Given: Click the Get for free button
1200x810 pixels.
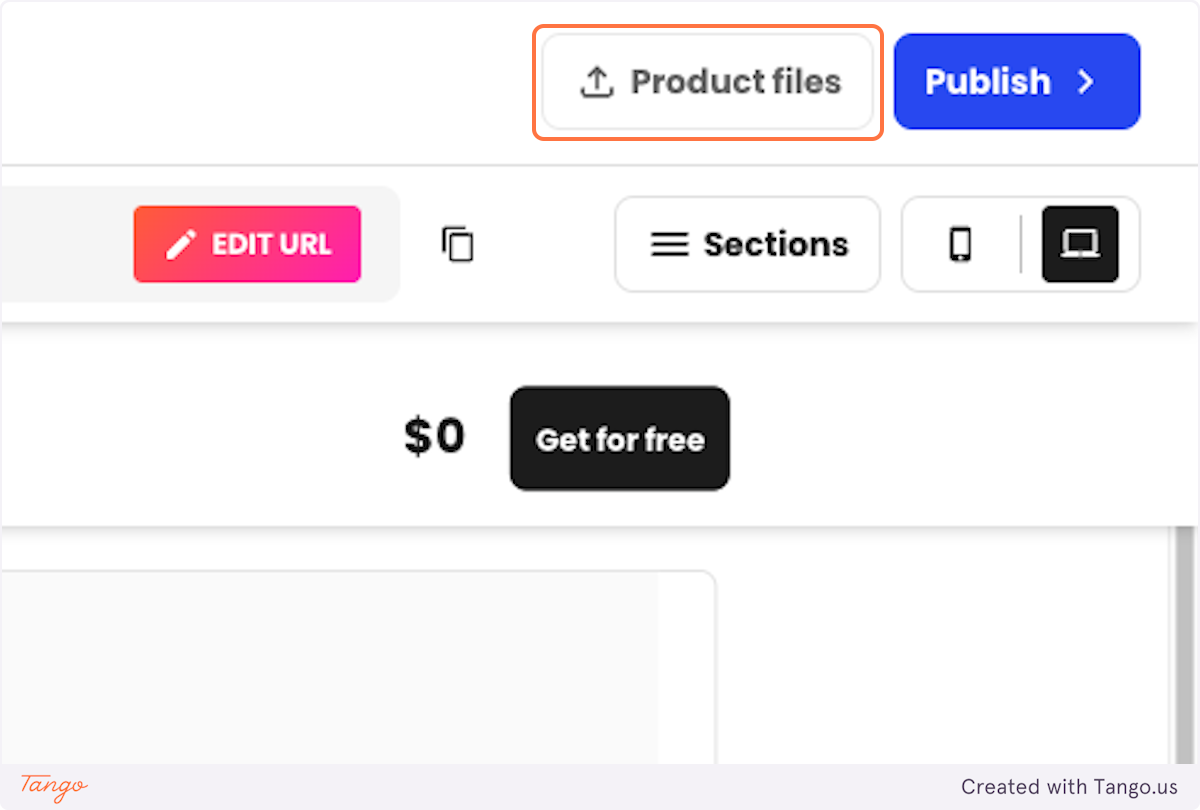Looking at the screenshot, I should coord(620,439).
